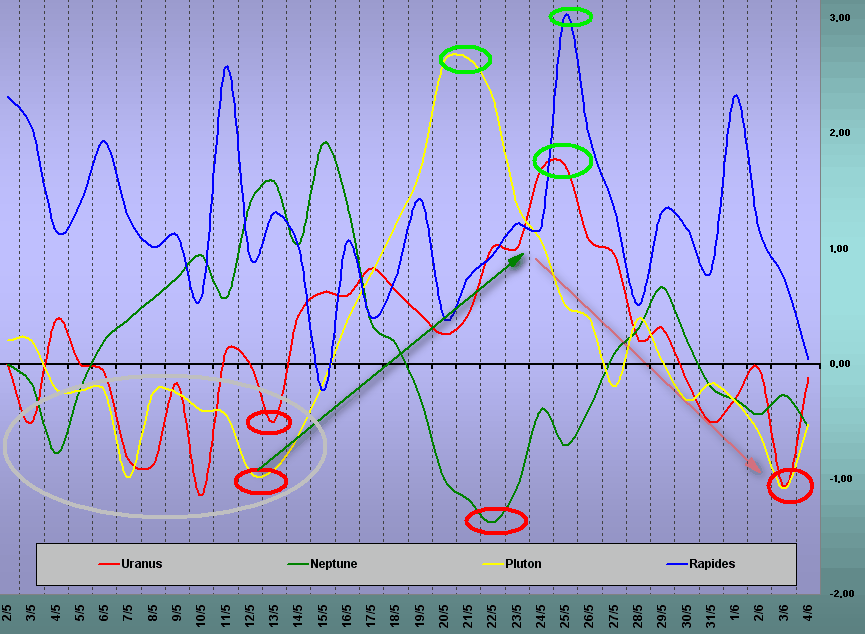
Task: Click the blue Rapides line swatch in legend
Action: pos(674,564)
